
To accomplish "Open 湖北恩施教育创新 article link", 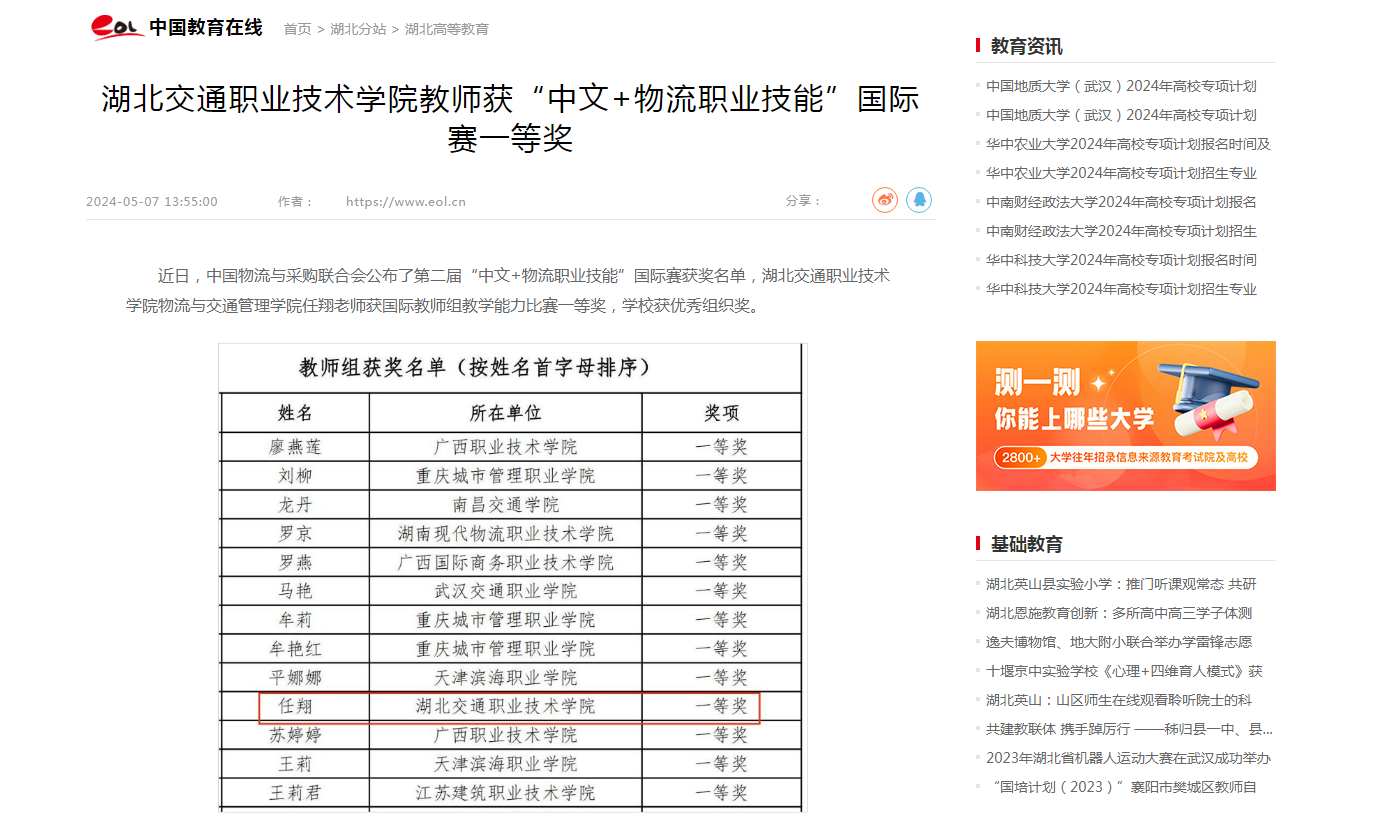I will 1119,613.
